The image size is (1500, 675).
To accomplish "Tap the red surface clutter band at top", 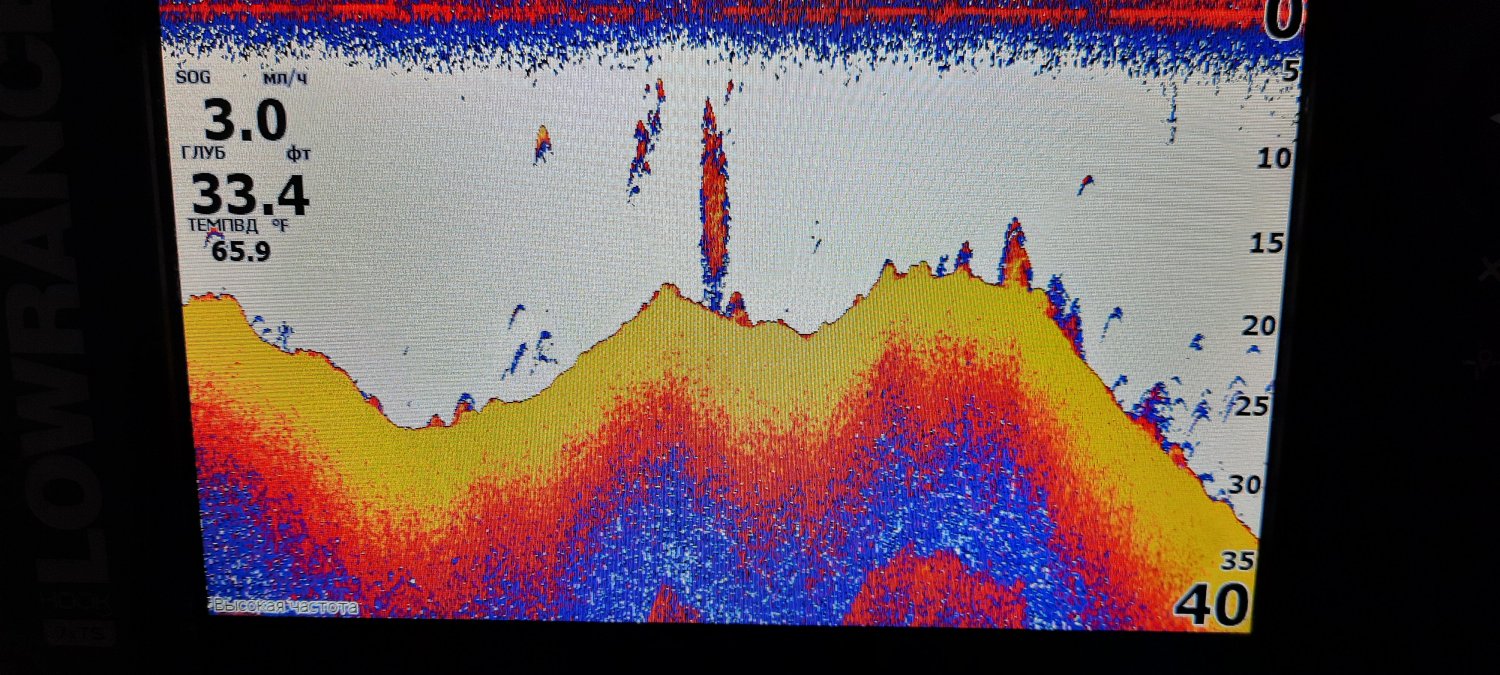I will pyautogui.click(x=700, y=12).
